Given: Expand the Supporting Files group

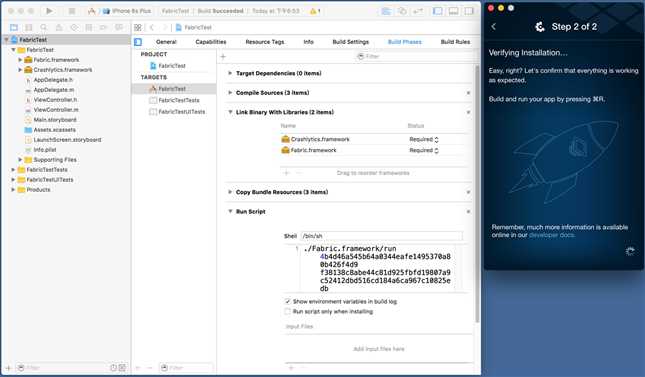Looking at the screenshot, I should point(20,160).
